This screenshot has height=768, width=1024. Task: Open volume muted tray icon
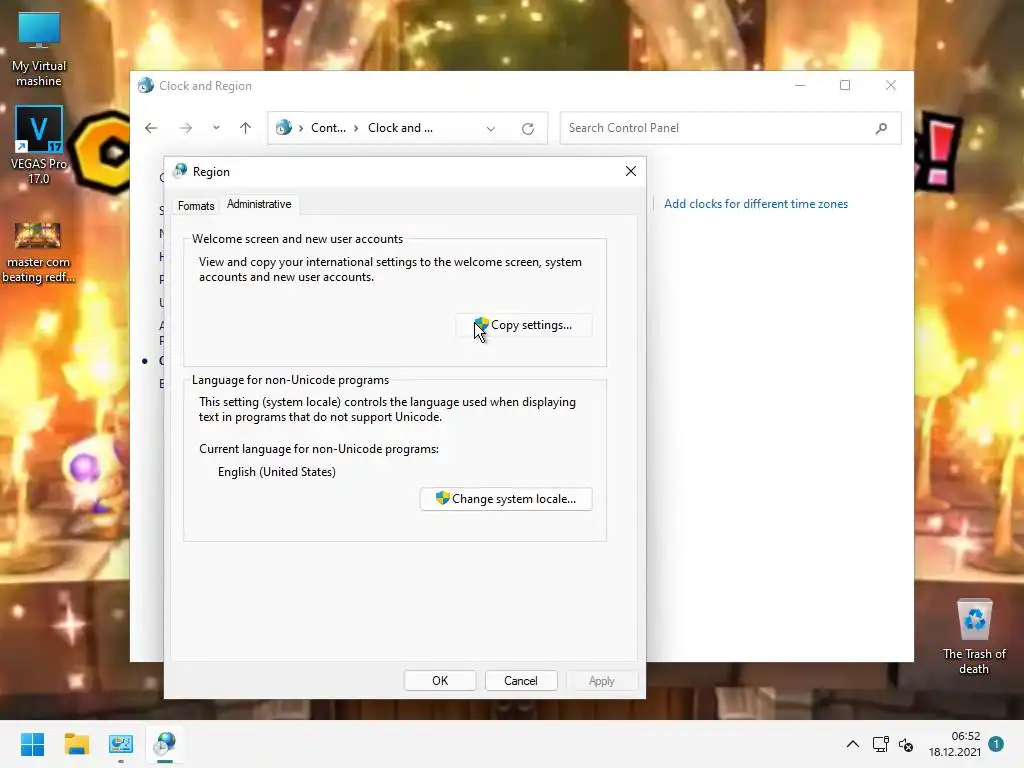click(906, 744)
